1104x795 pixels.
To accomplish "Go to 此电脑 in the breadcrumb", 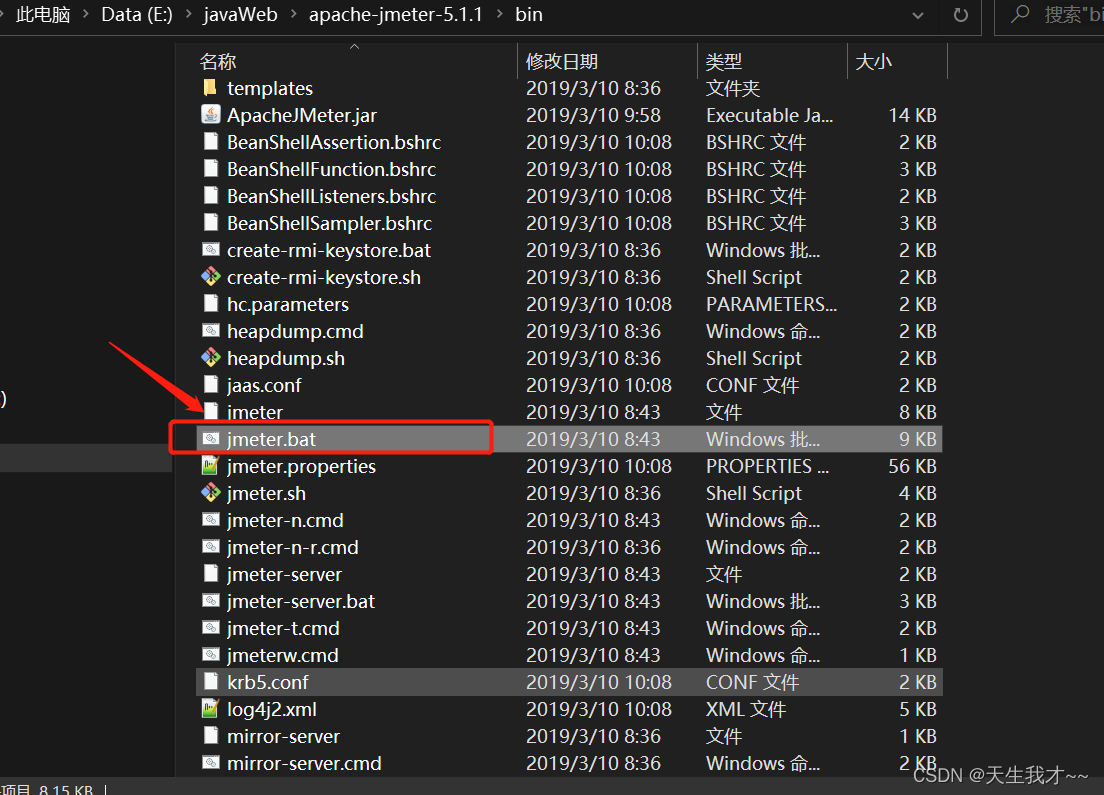I will pos(42,15).
